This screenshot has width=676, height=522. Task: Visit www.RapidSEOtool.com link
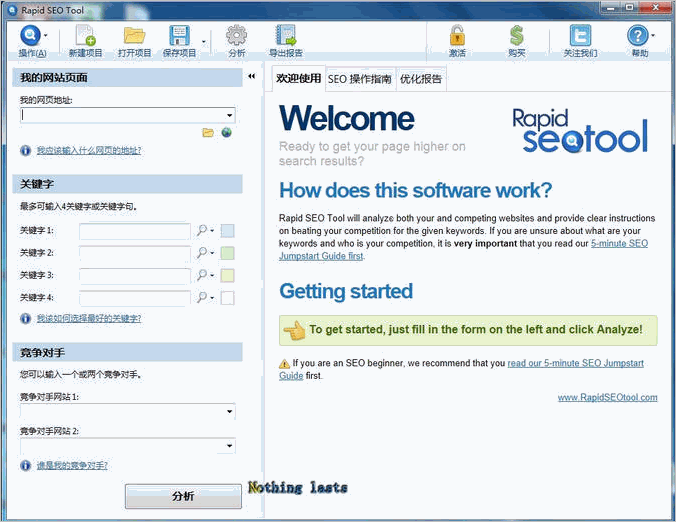[x=607, y=397]
